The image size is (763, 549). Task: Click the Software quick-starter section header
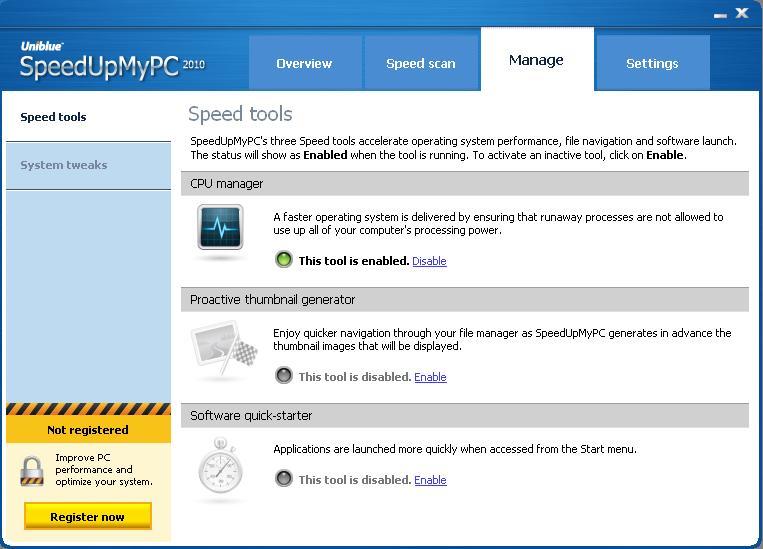[465, 415]
